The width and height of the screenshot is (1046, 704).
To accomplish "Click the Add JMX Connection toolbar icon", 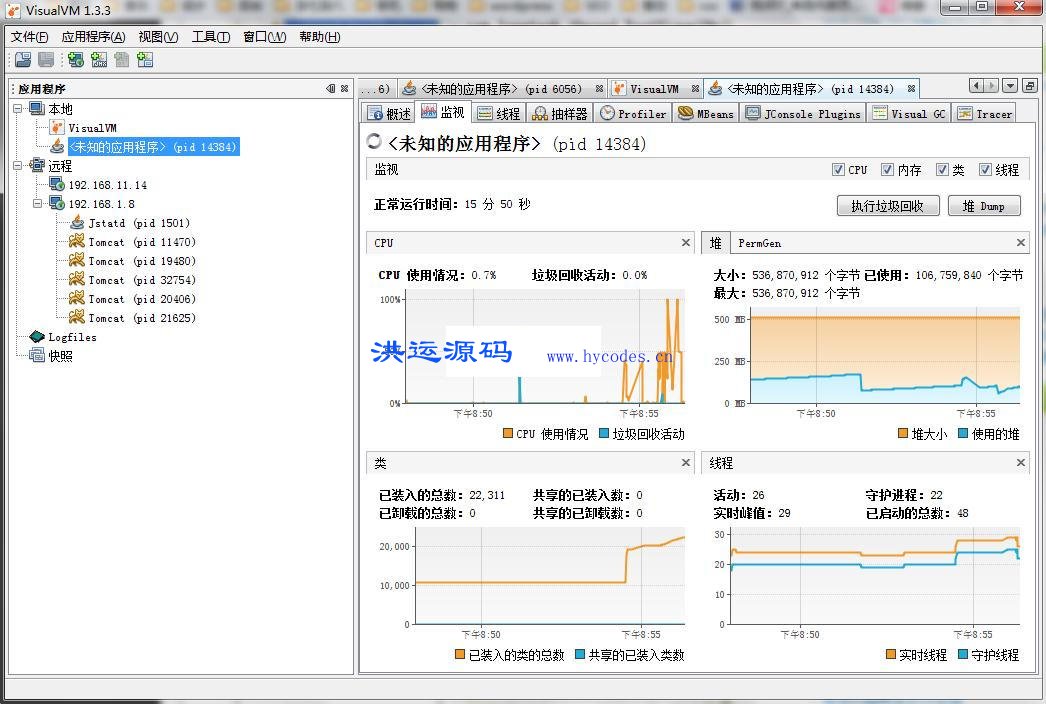I will pyautogui.click(x=99, y=60).
